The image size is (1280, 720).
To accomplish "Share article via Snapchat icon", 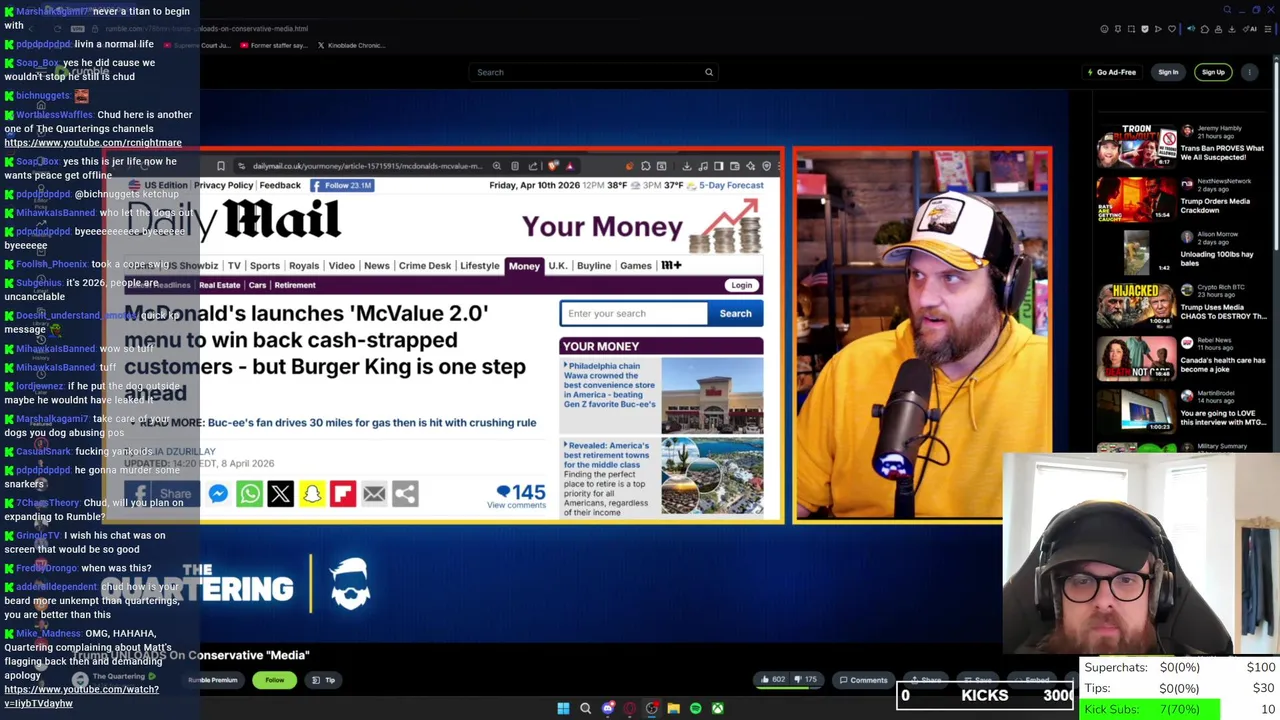I will pos(311,493).
